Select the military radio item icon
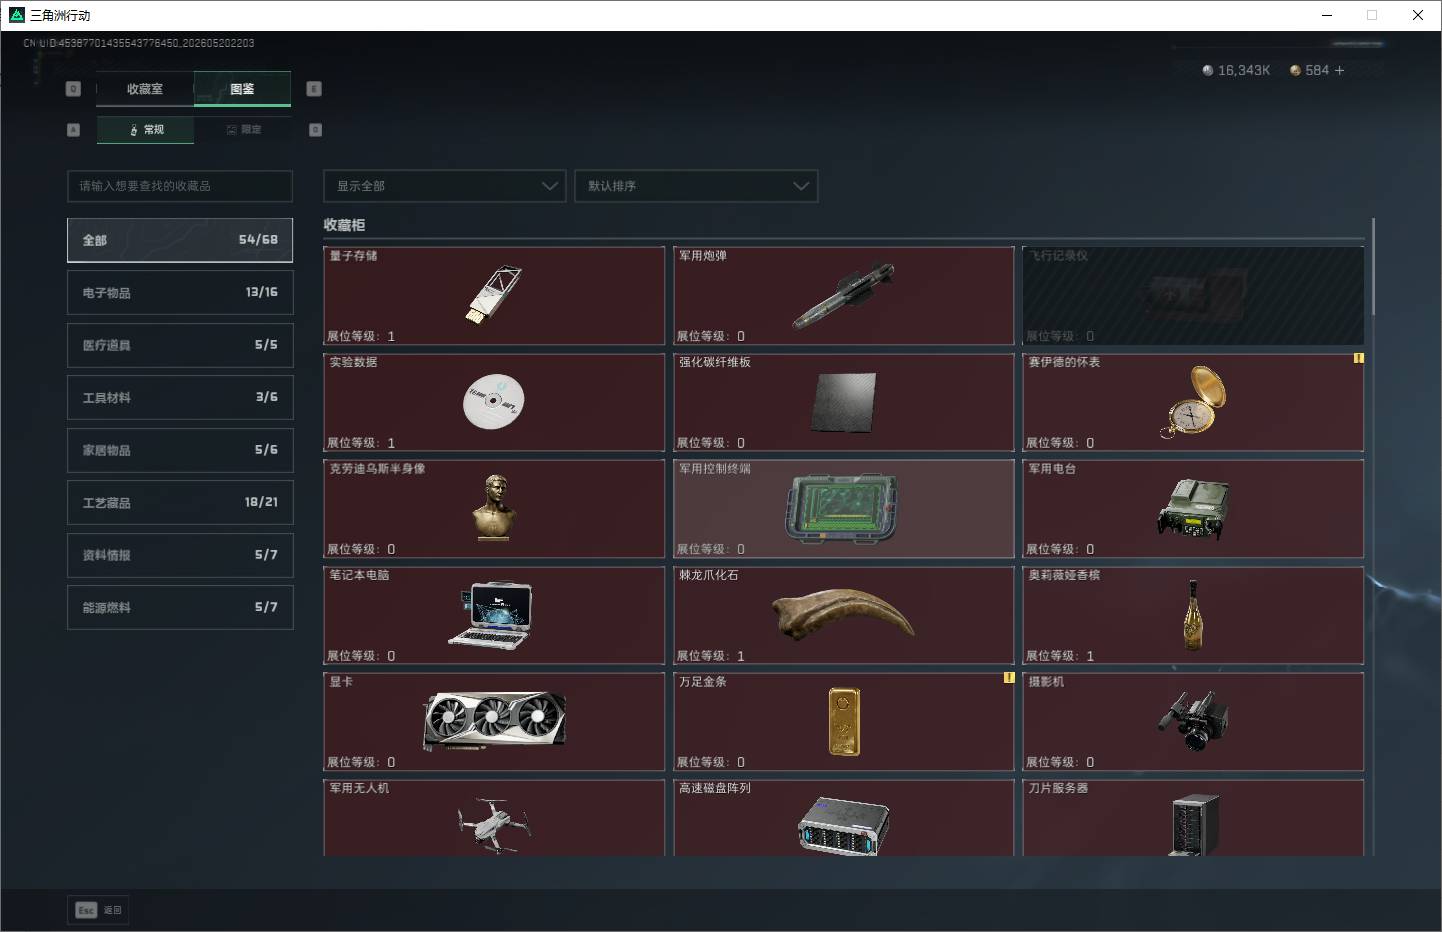This screenshot has height=932, width=1442. pyautogui.click(x=1193, y=509)
